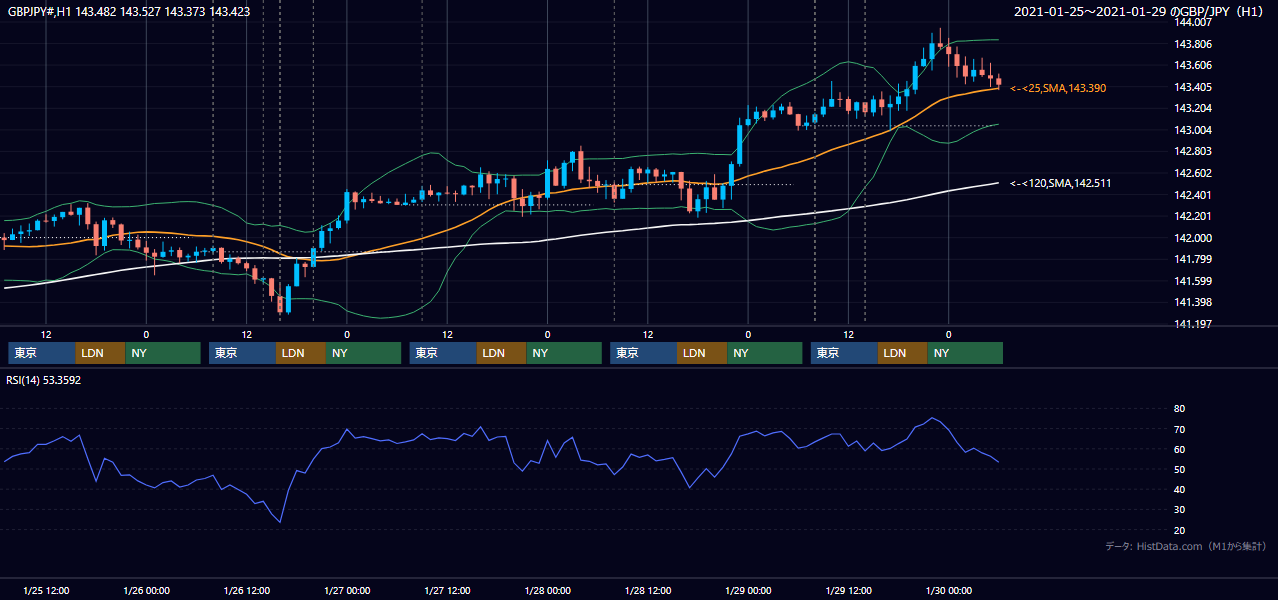Select the fourth 東京 session box from left
The image size is (1278, 600).
pyautogui.click(x=643, y=353)
